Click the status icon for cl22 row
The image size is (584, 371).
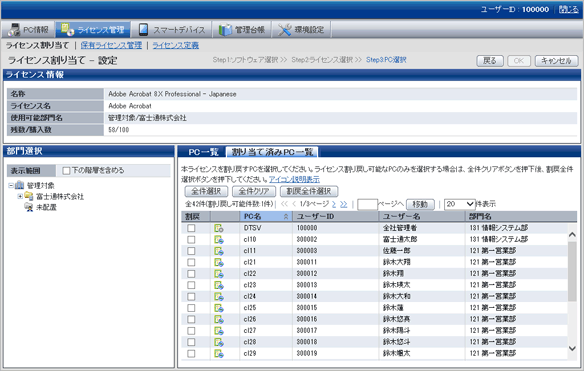point(219,274)
